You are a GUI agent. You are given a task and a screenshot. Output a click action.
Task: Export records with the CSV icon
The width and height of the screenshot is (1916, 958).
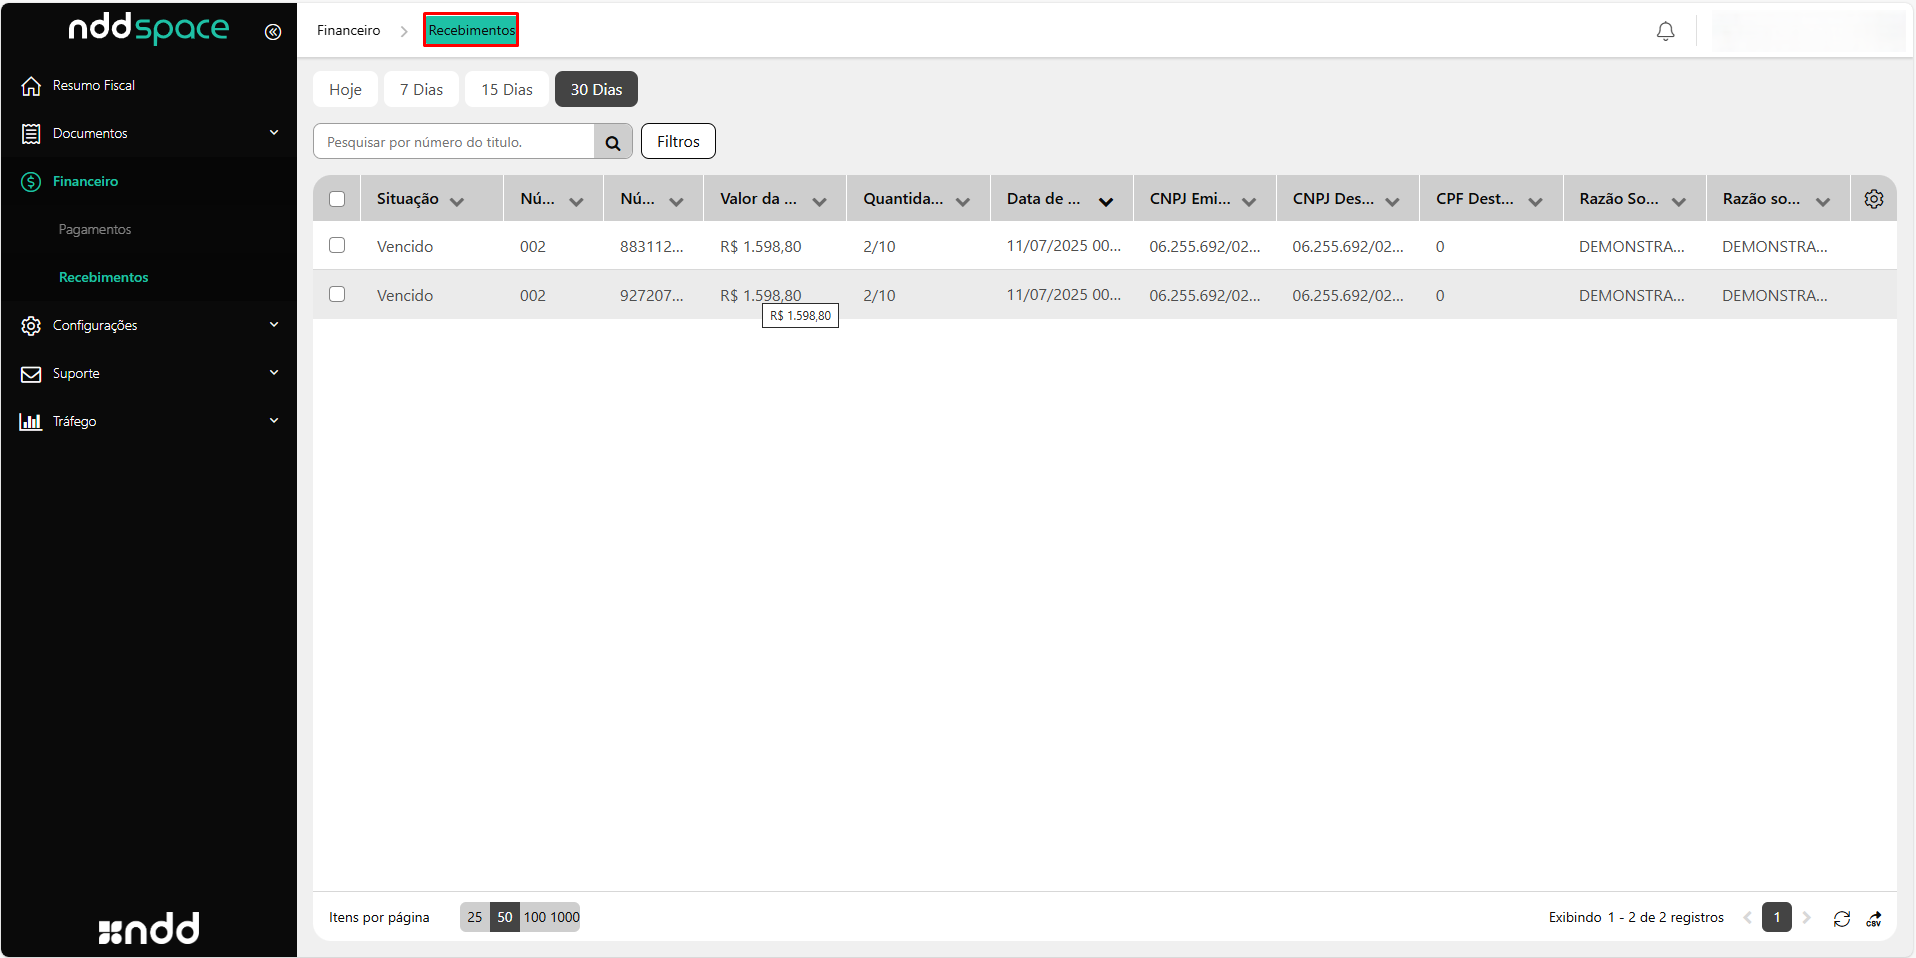[x=1874, y=918]
